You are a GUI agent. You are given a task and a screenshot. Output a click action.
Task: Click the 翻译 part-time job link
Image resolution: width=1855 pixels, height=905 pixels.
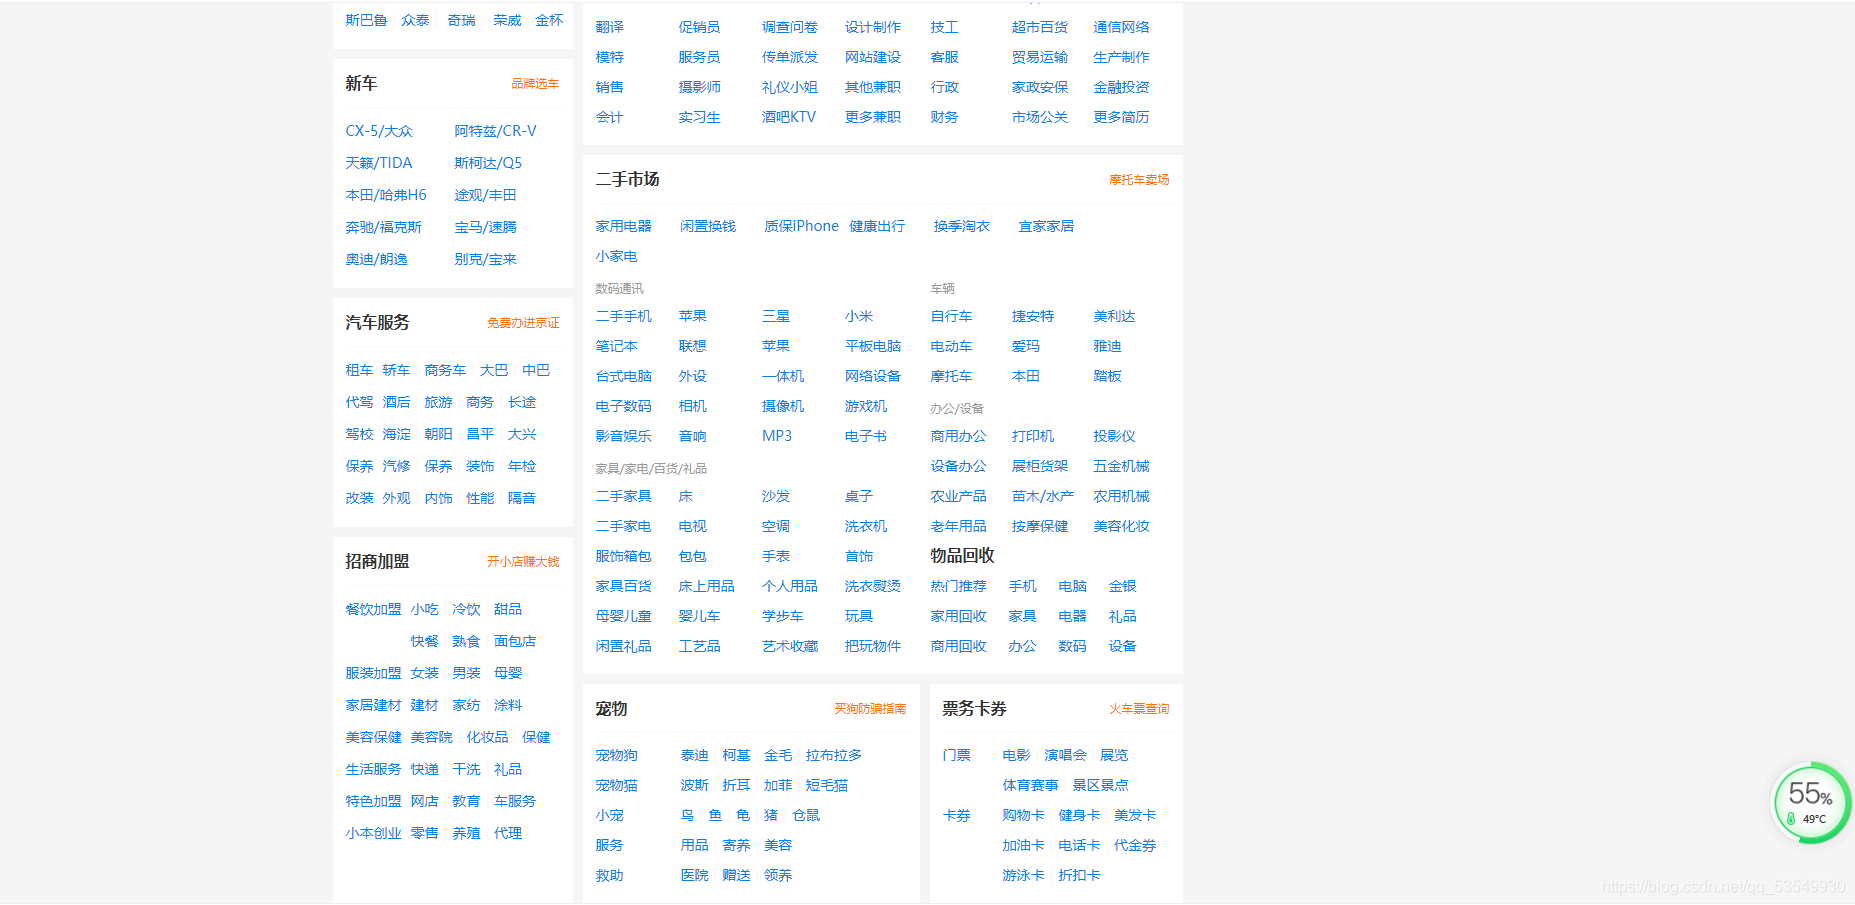point(609,27)
